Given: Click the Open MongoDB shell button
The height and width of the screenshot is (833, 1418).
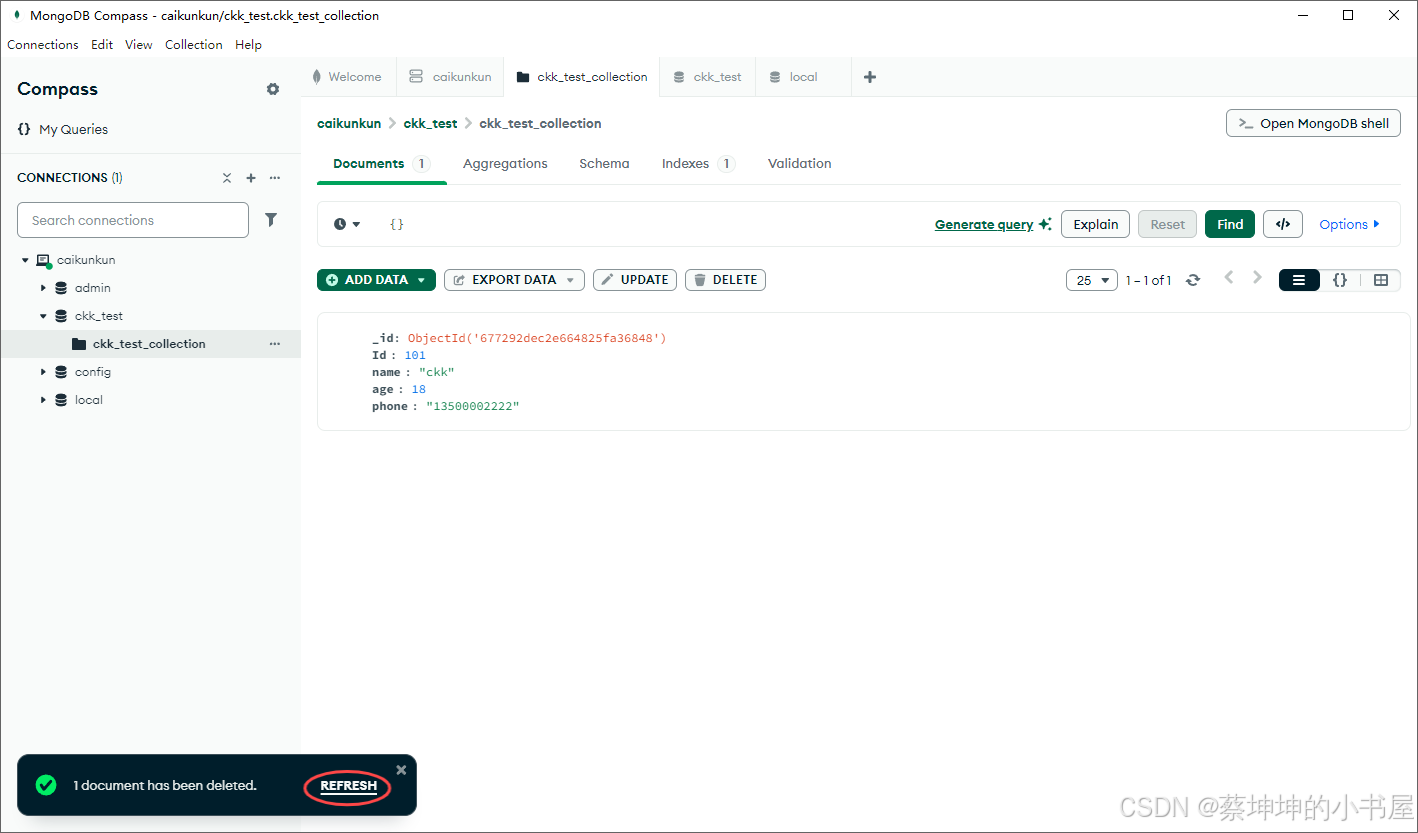Looking at the screenshot, I should point(1312,123).
